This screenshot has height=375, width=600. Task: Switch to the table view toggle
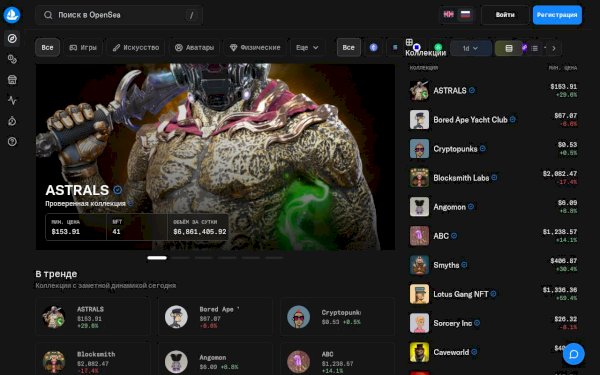coord(509,48)
